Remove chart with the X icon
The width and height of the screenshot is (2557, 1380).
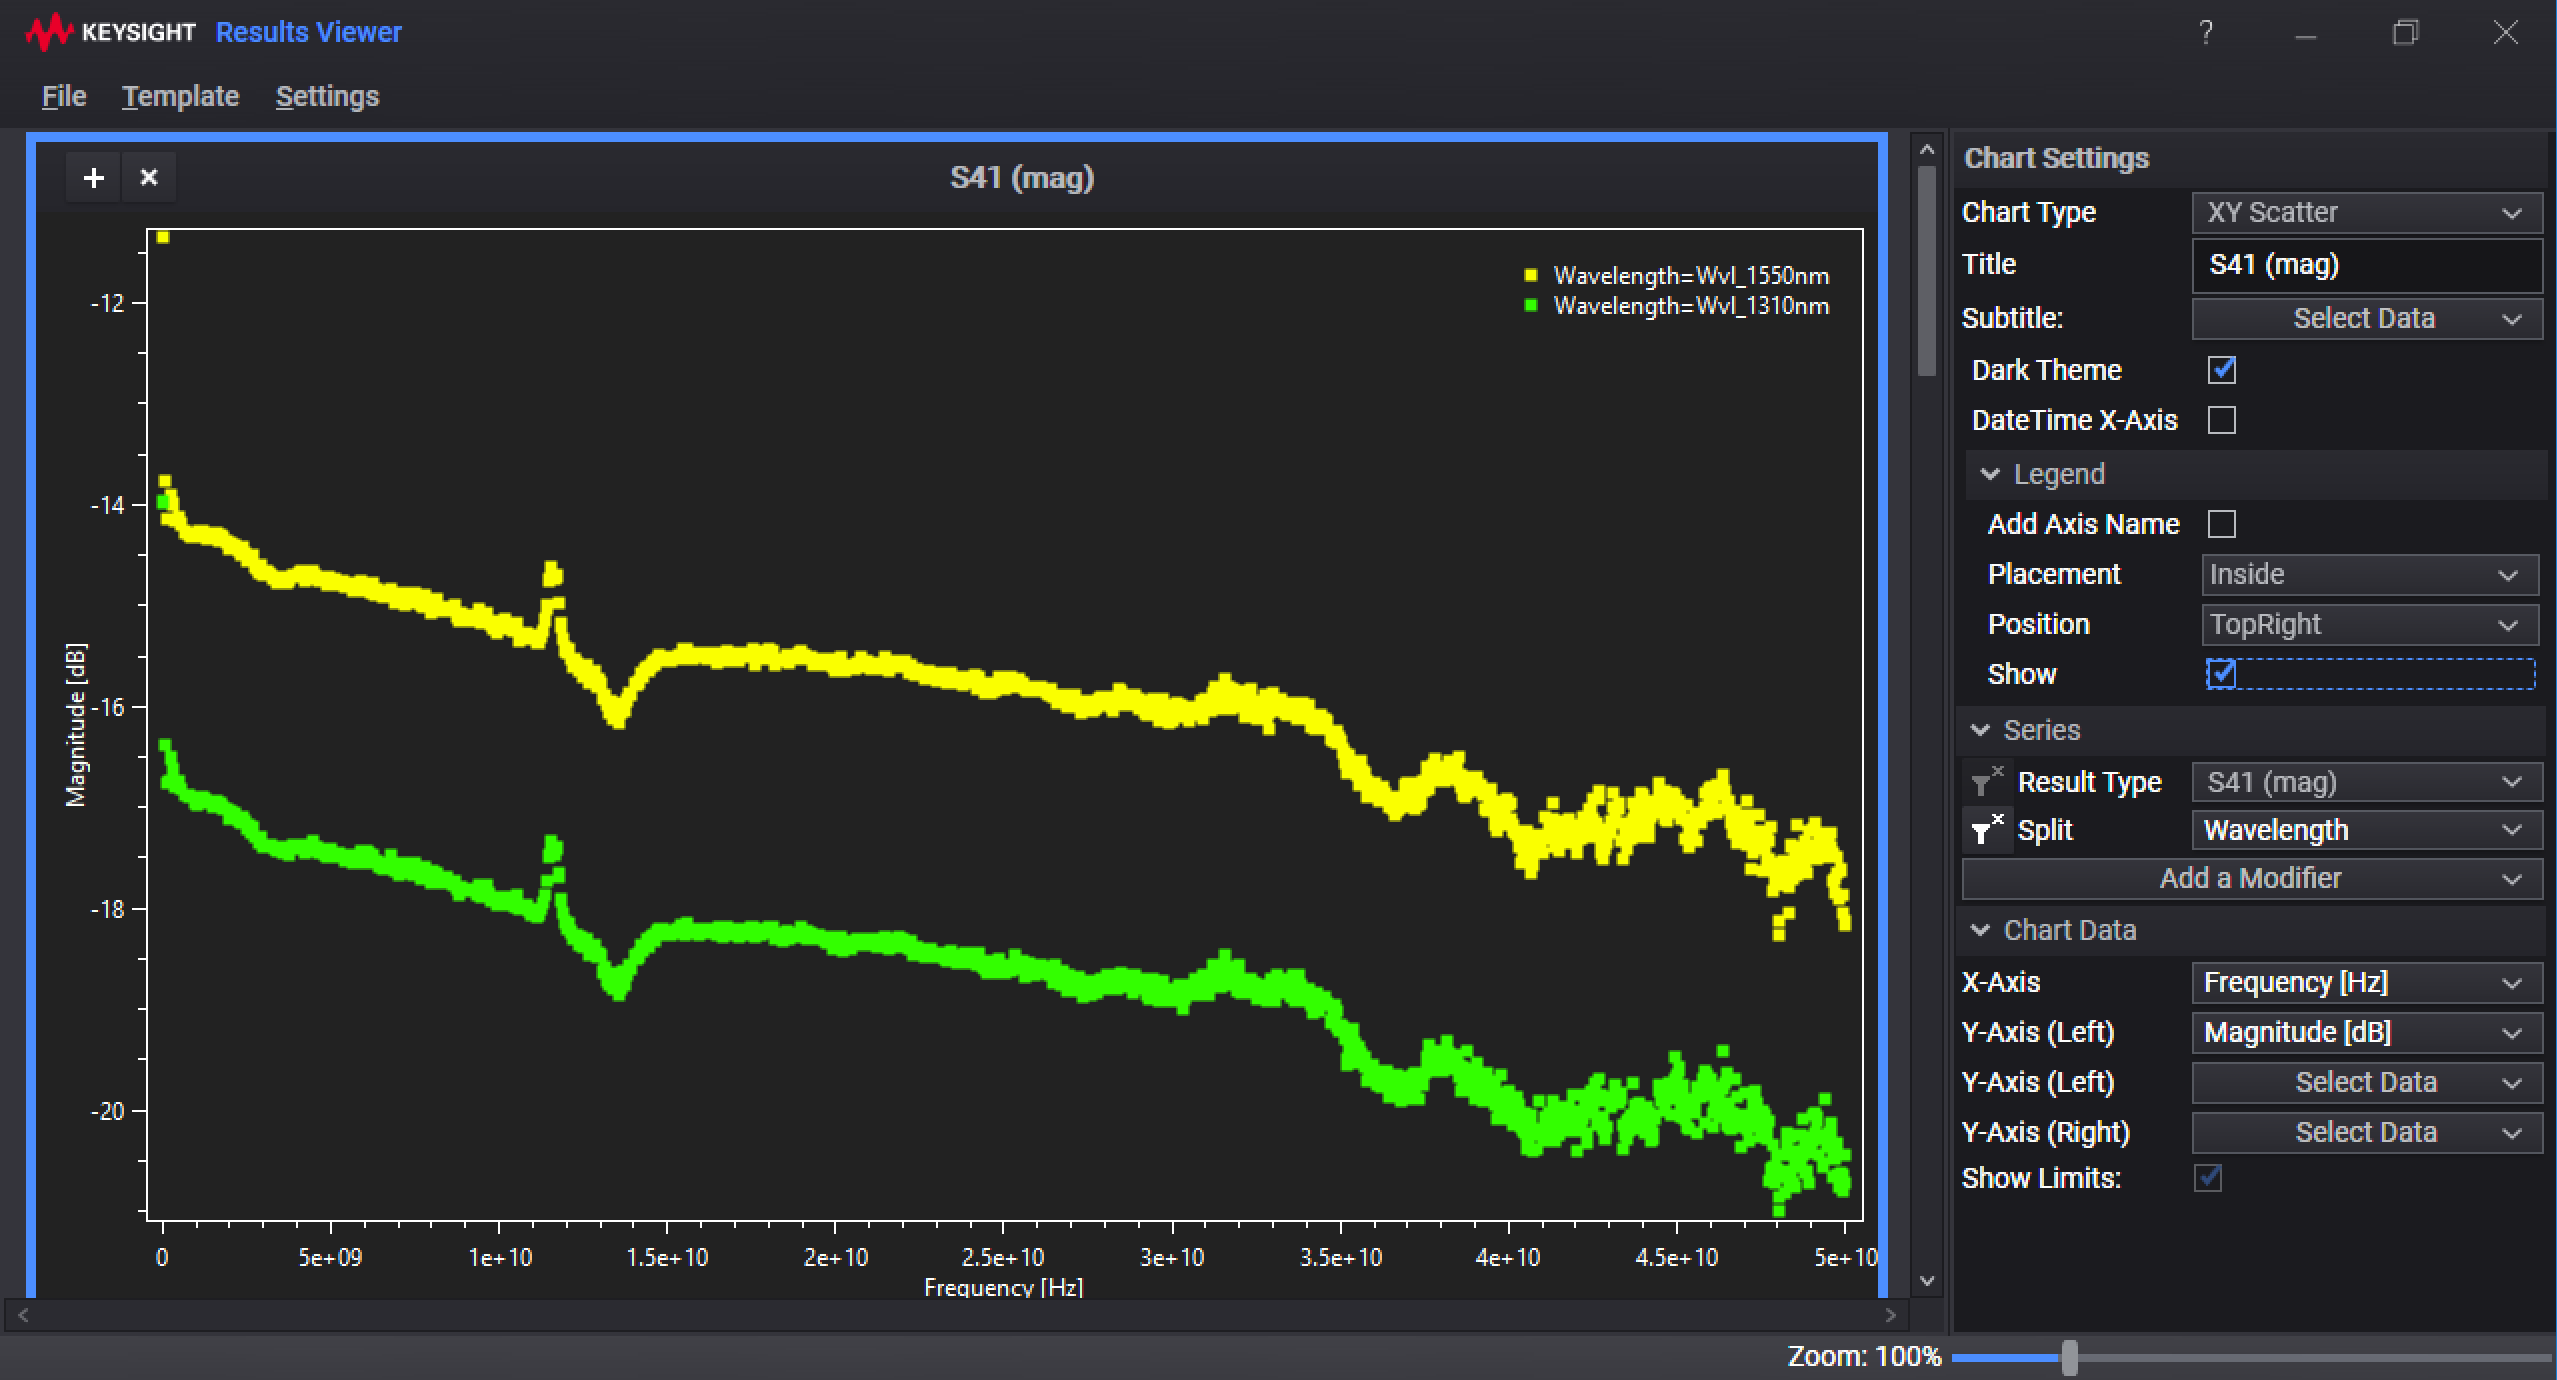(x=149, y=178)
